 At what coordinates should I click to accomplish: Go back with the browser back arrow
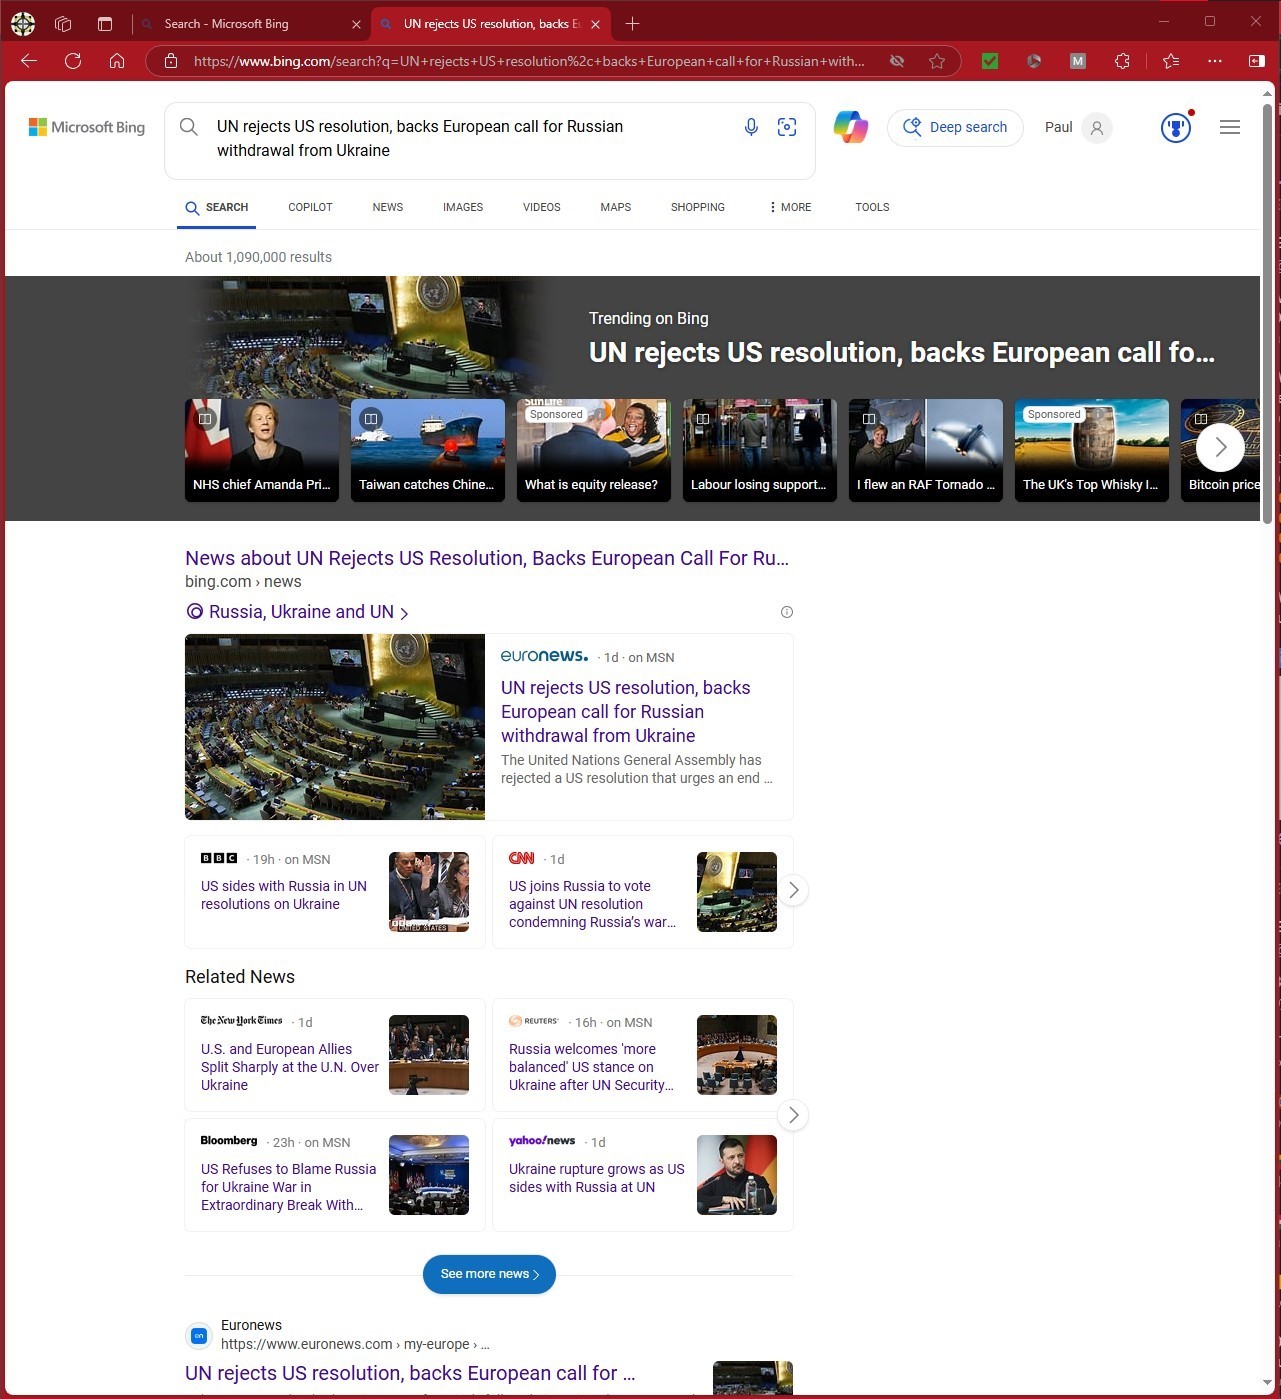pos(29,61)
